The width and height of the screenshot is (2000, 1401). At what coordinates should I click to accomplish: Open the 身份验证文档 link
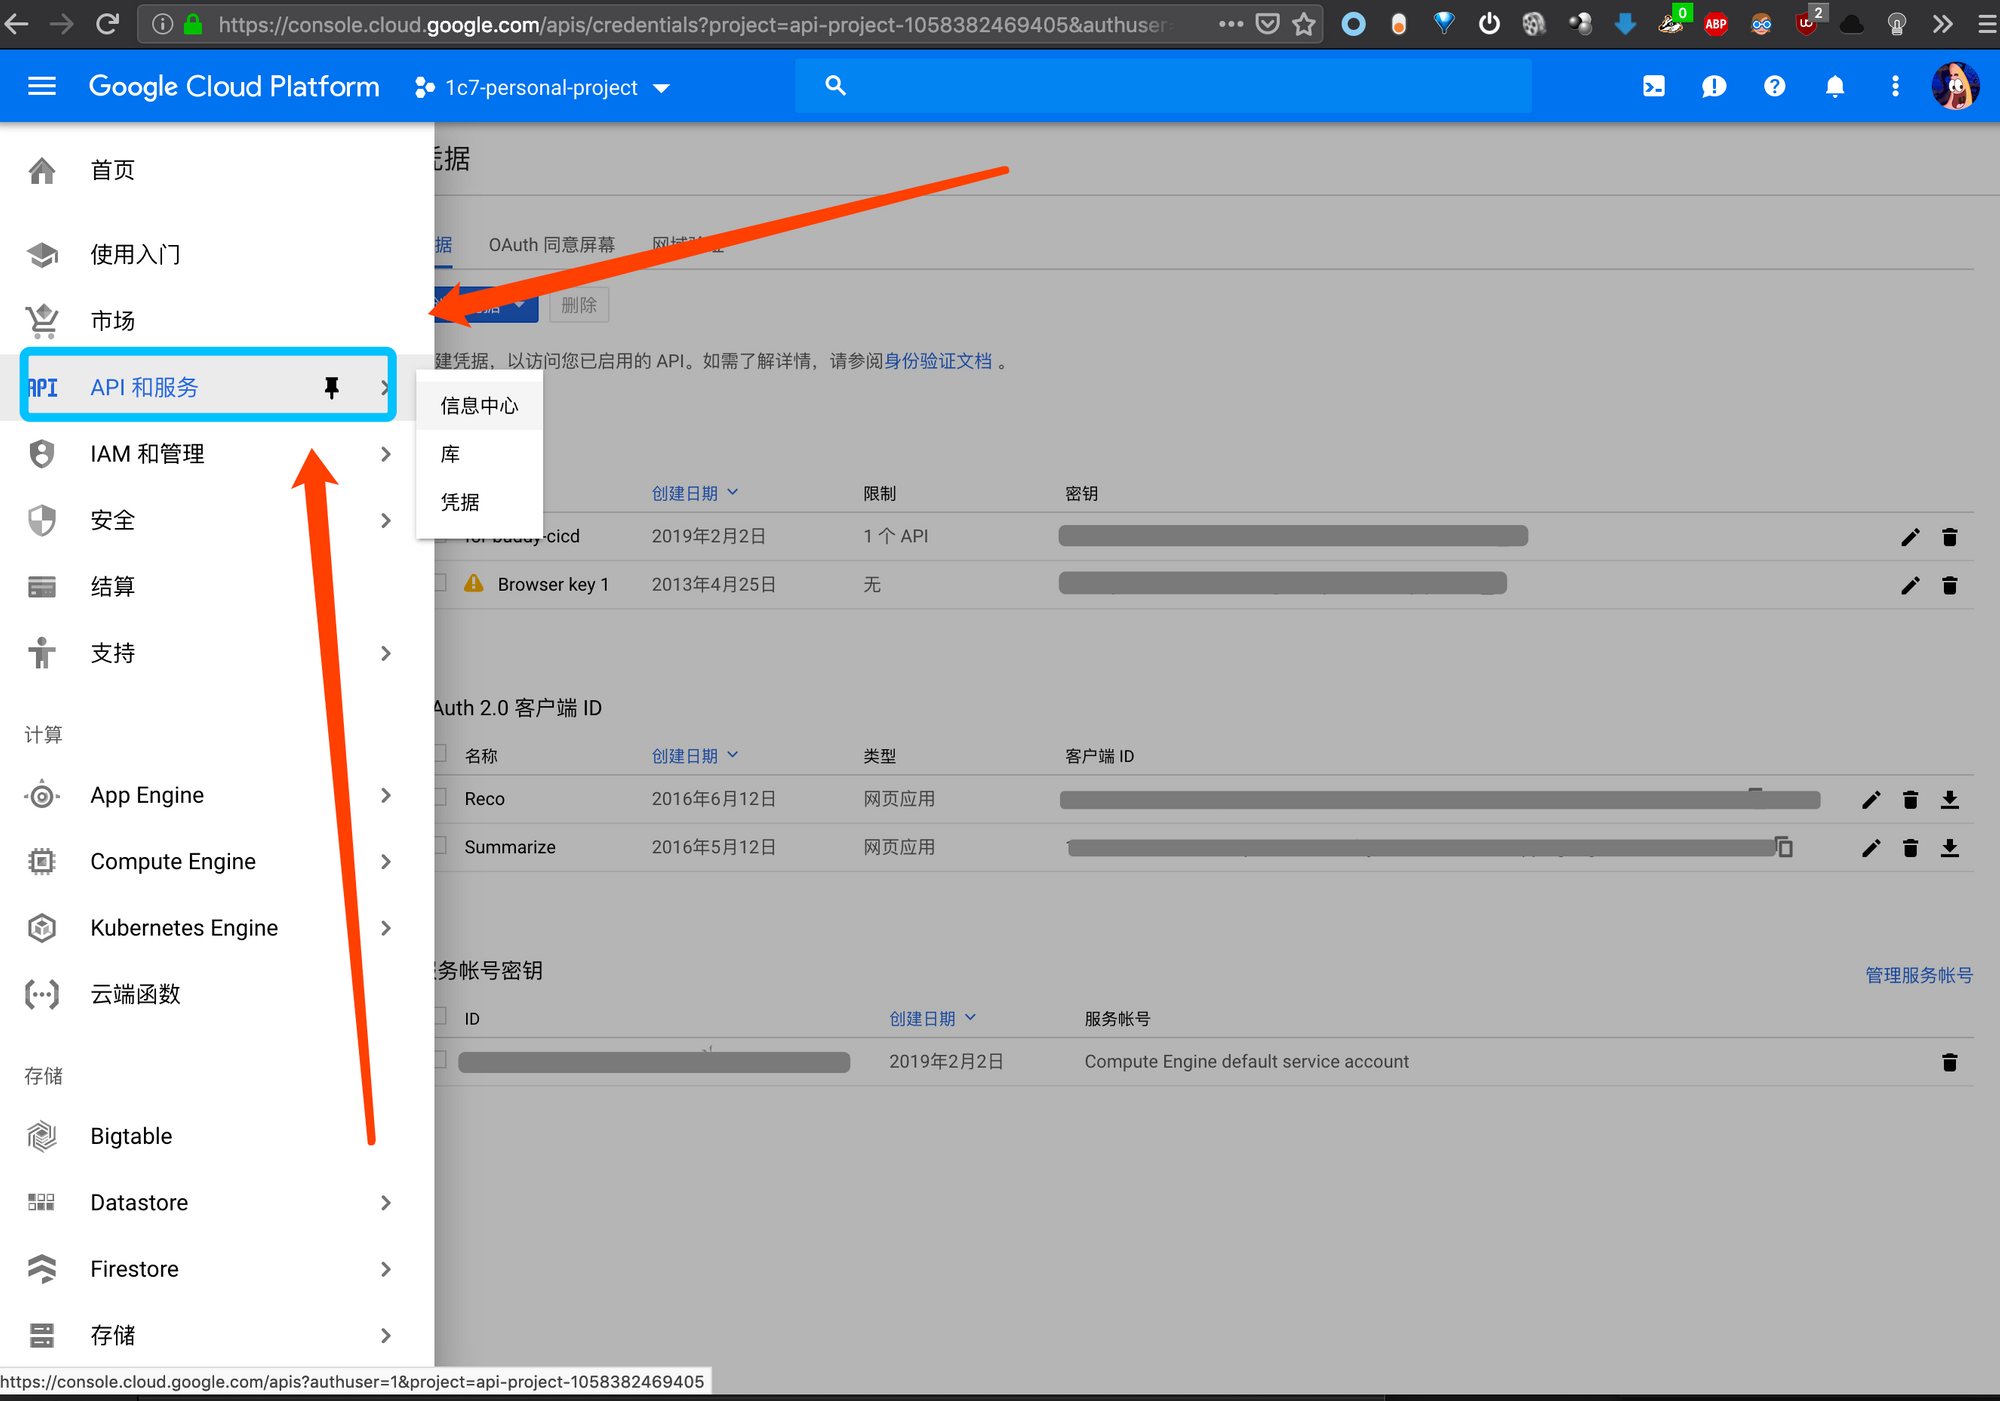pos(937,361)
